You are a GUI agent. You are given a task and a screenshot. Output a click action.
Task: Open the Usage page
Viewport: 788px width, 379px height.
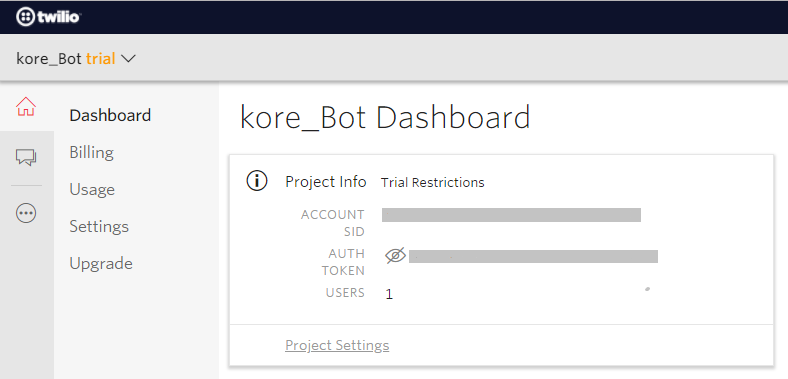92,190
